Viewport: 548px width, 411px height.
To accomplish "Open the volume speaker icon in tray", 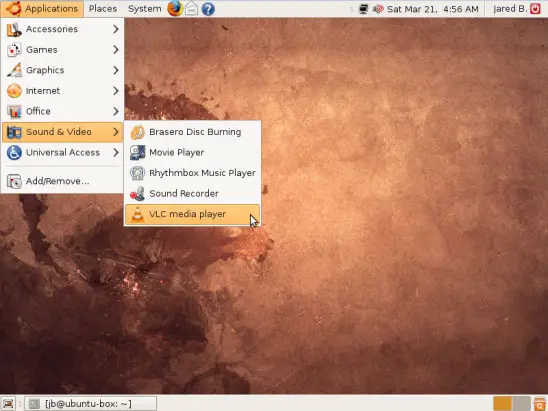I will (378, 9).
